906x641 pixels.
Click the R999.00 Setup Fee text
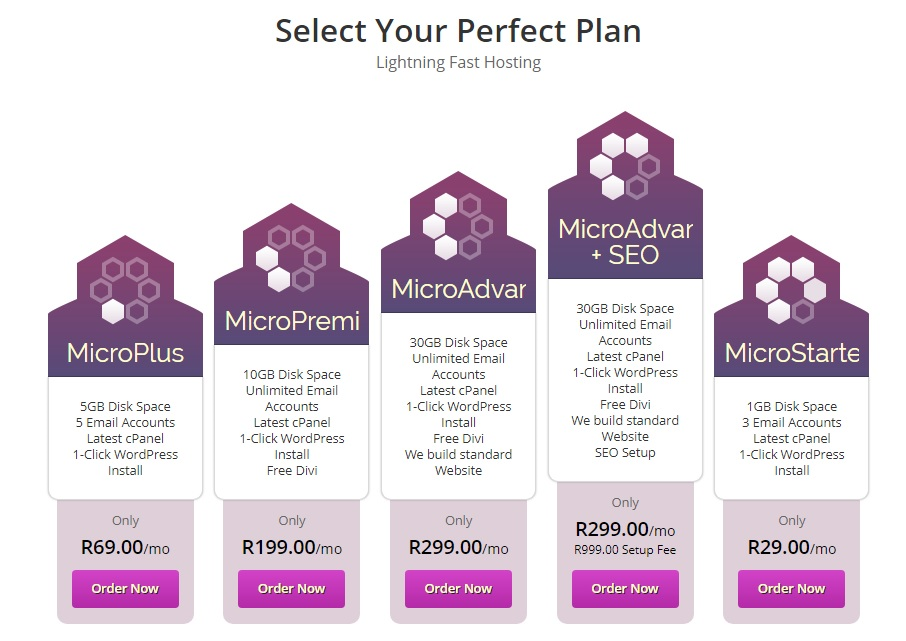[x=625, y=550]
